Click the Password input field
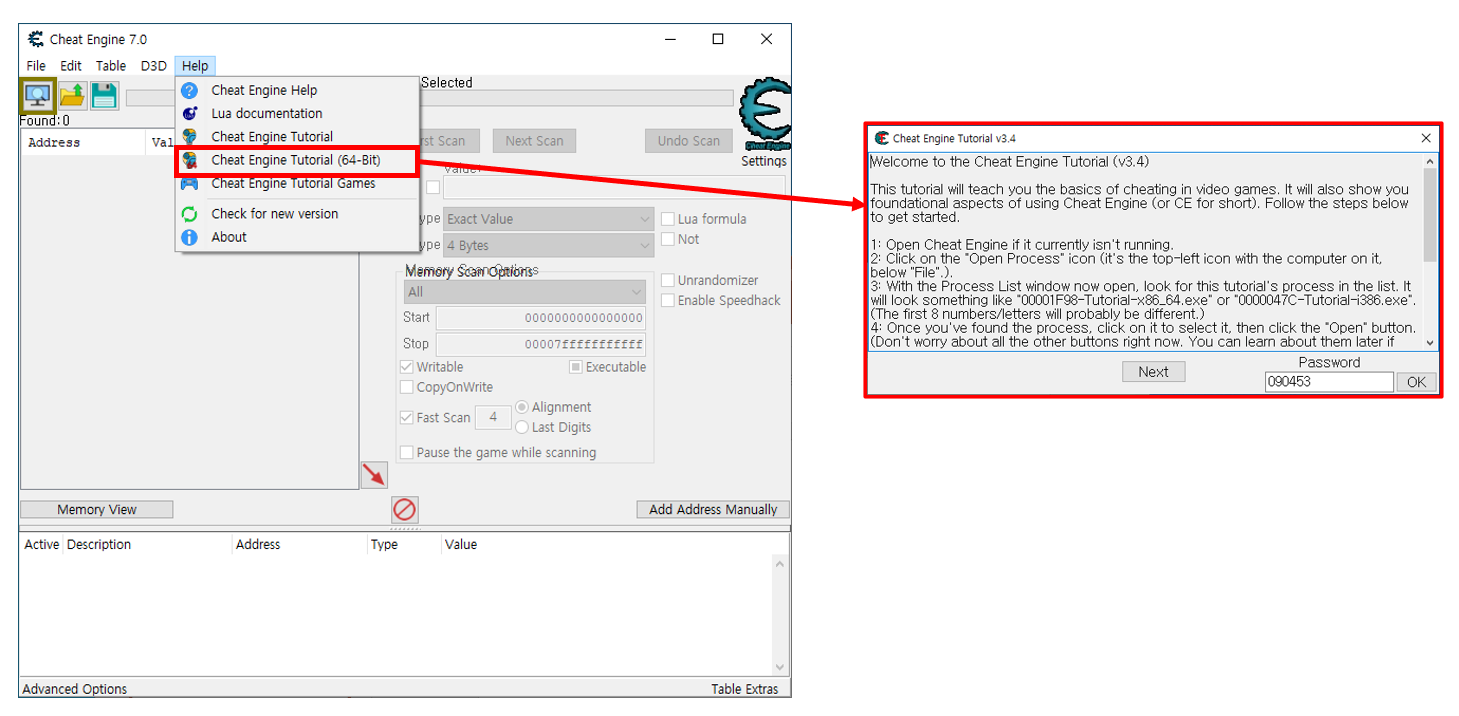Image resolution: width=1459 pixels, height=716 pixels. coord(1329,382)
